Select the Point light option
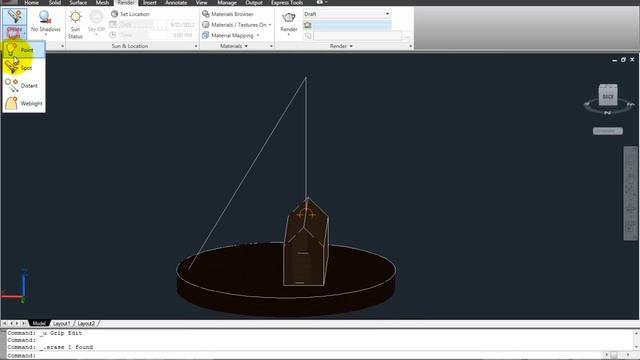This screenshot has width=640, height=360. [24, 50]
